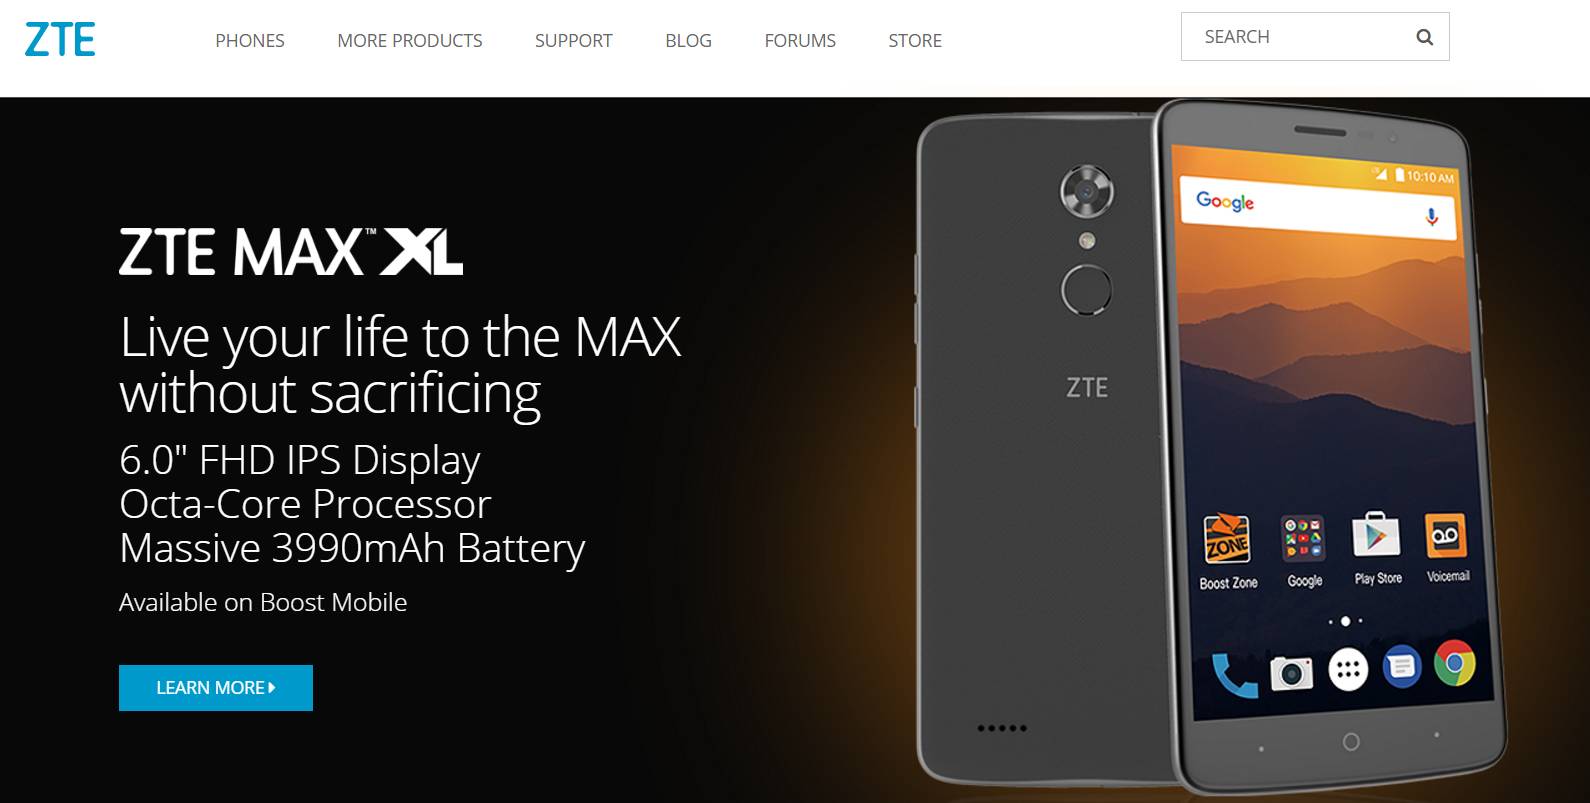Tap the Voicemail icon on phone screen
1590x803 pixels.
(1445, 536)
